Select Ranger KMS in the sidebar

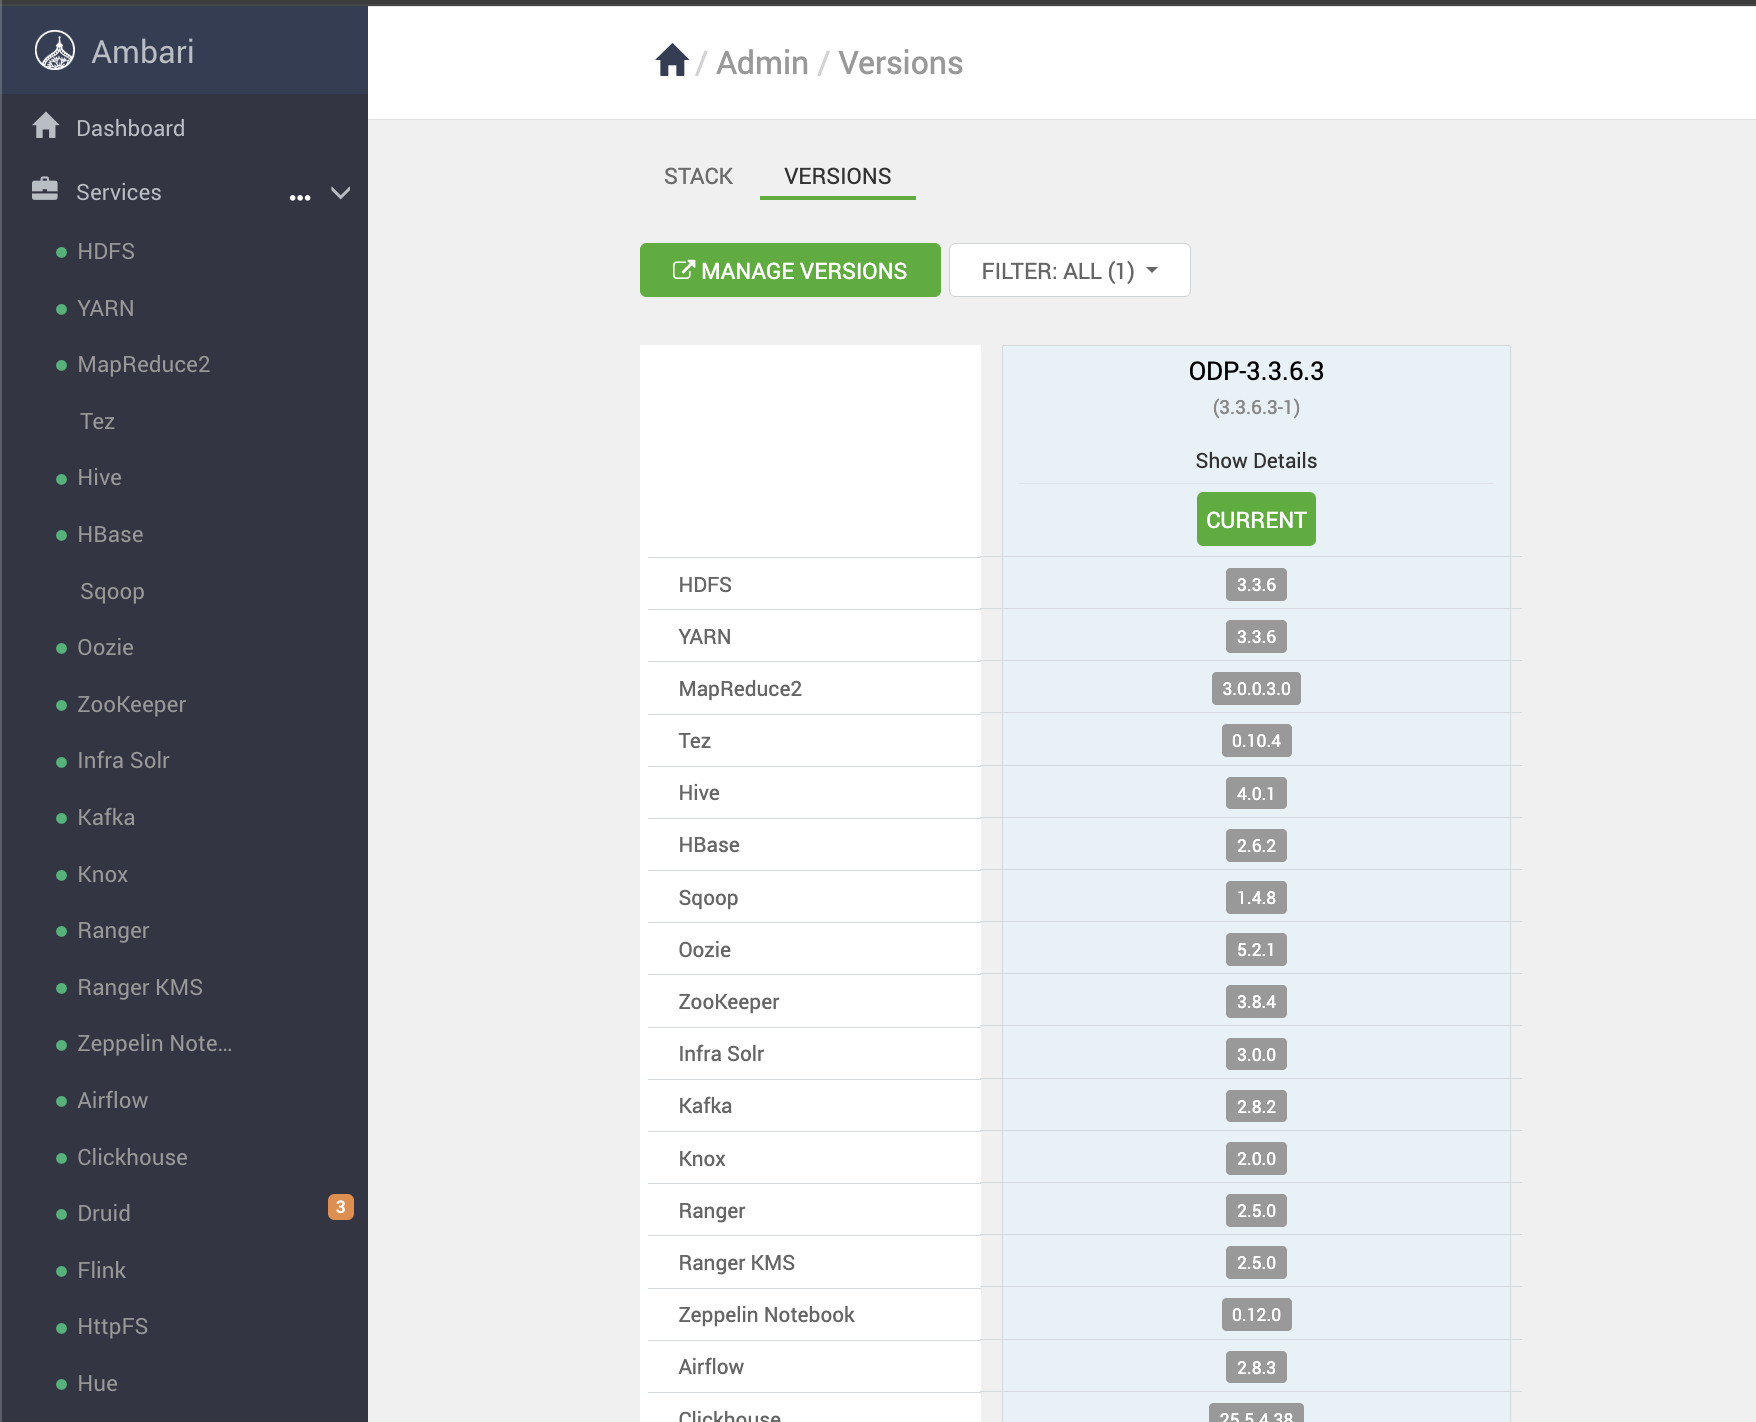[x=140, y=987]
